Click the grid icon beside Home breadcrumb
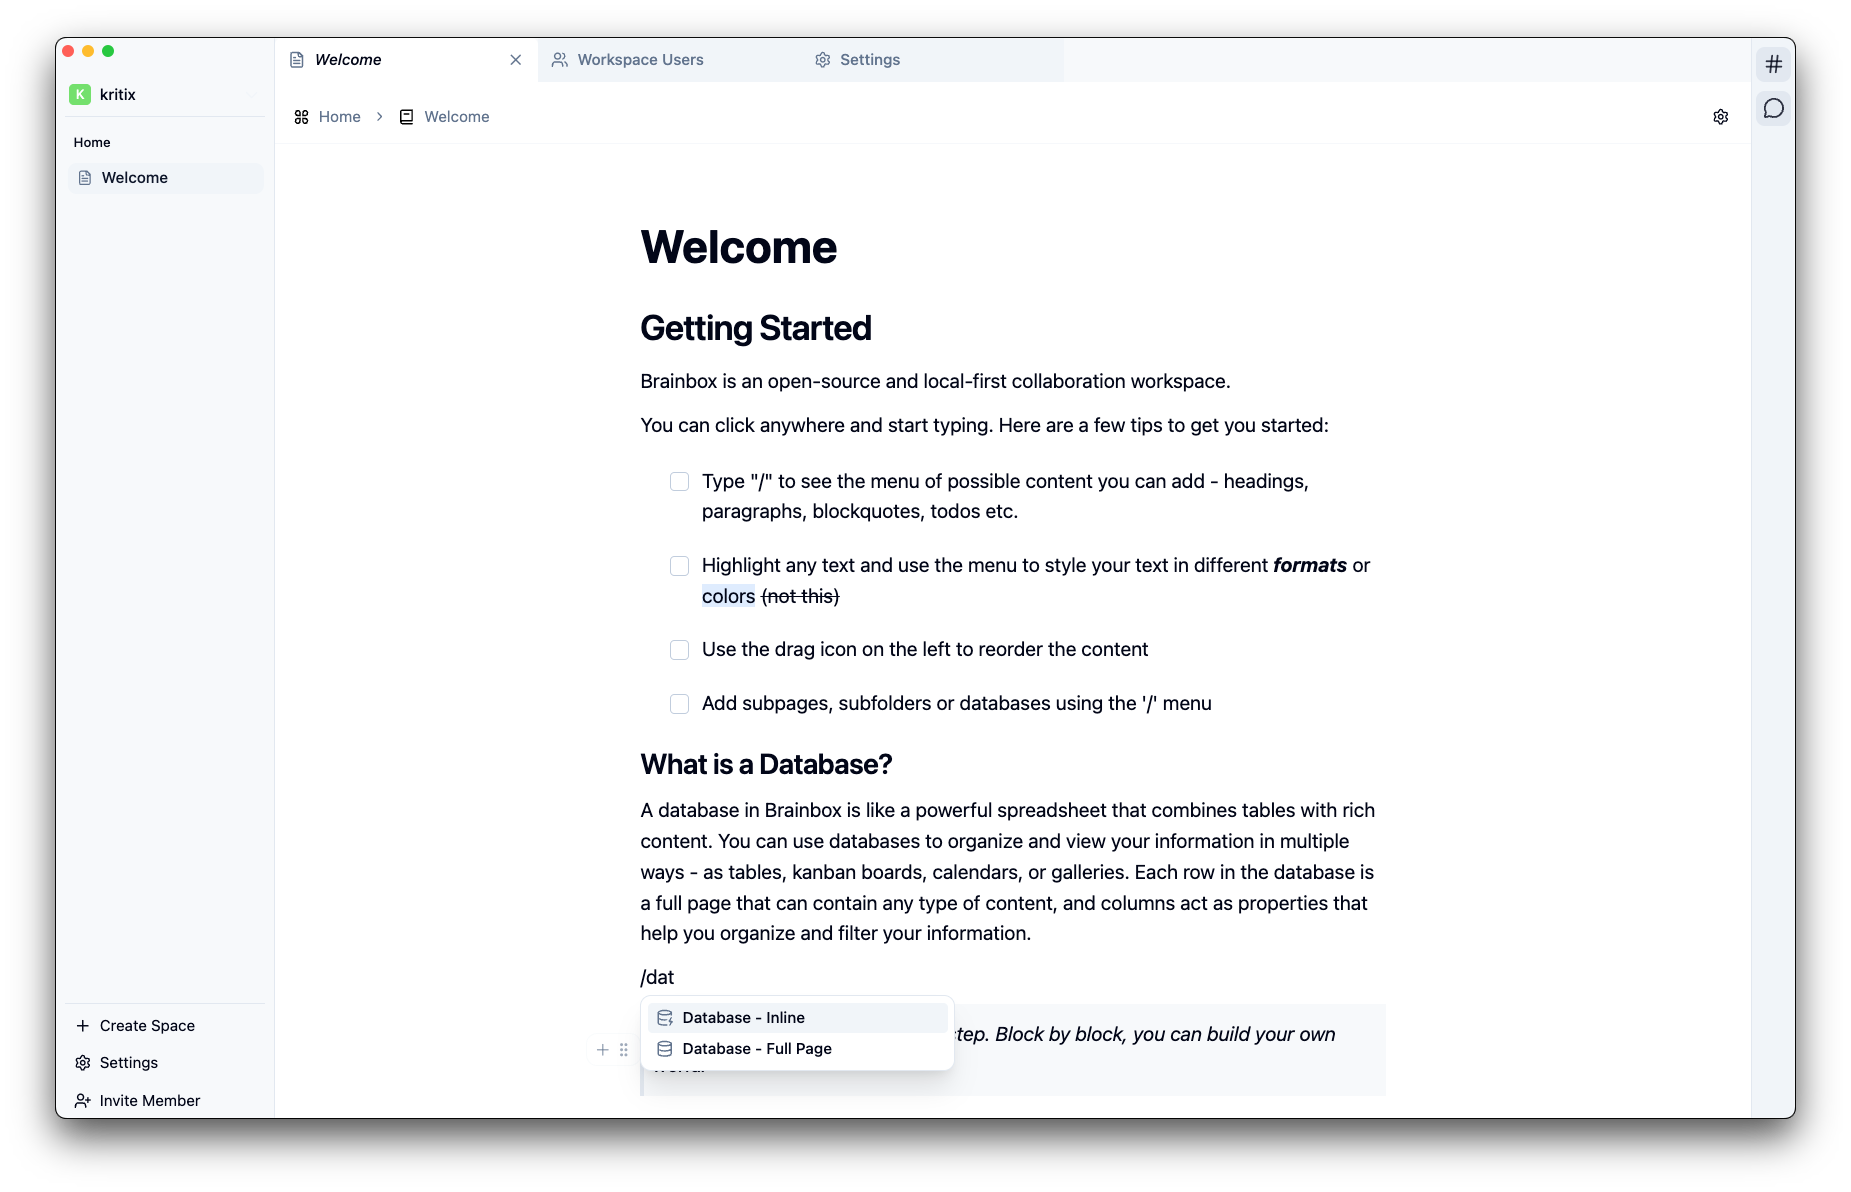 point(301,117)
